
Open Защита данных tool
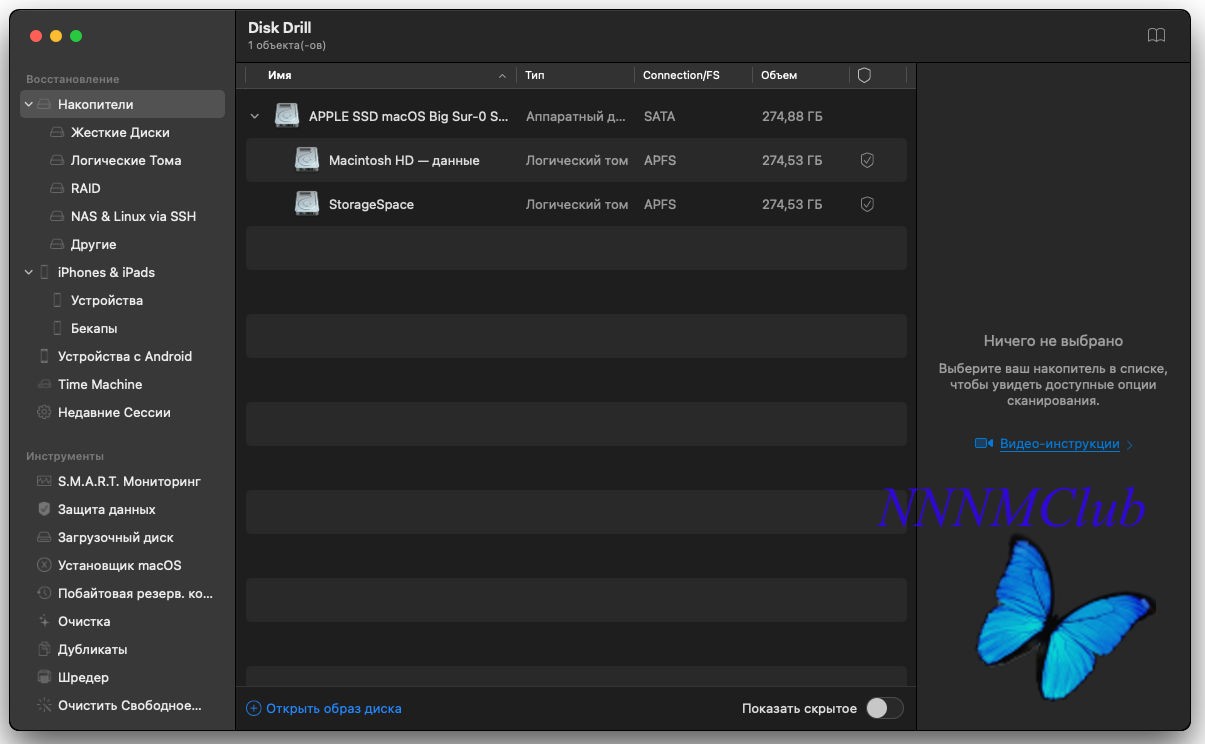(107, 509)
